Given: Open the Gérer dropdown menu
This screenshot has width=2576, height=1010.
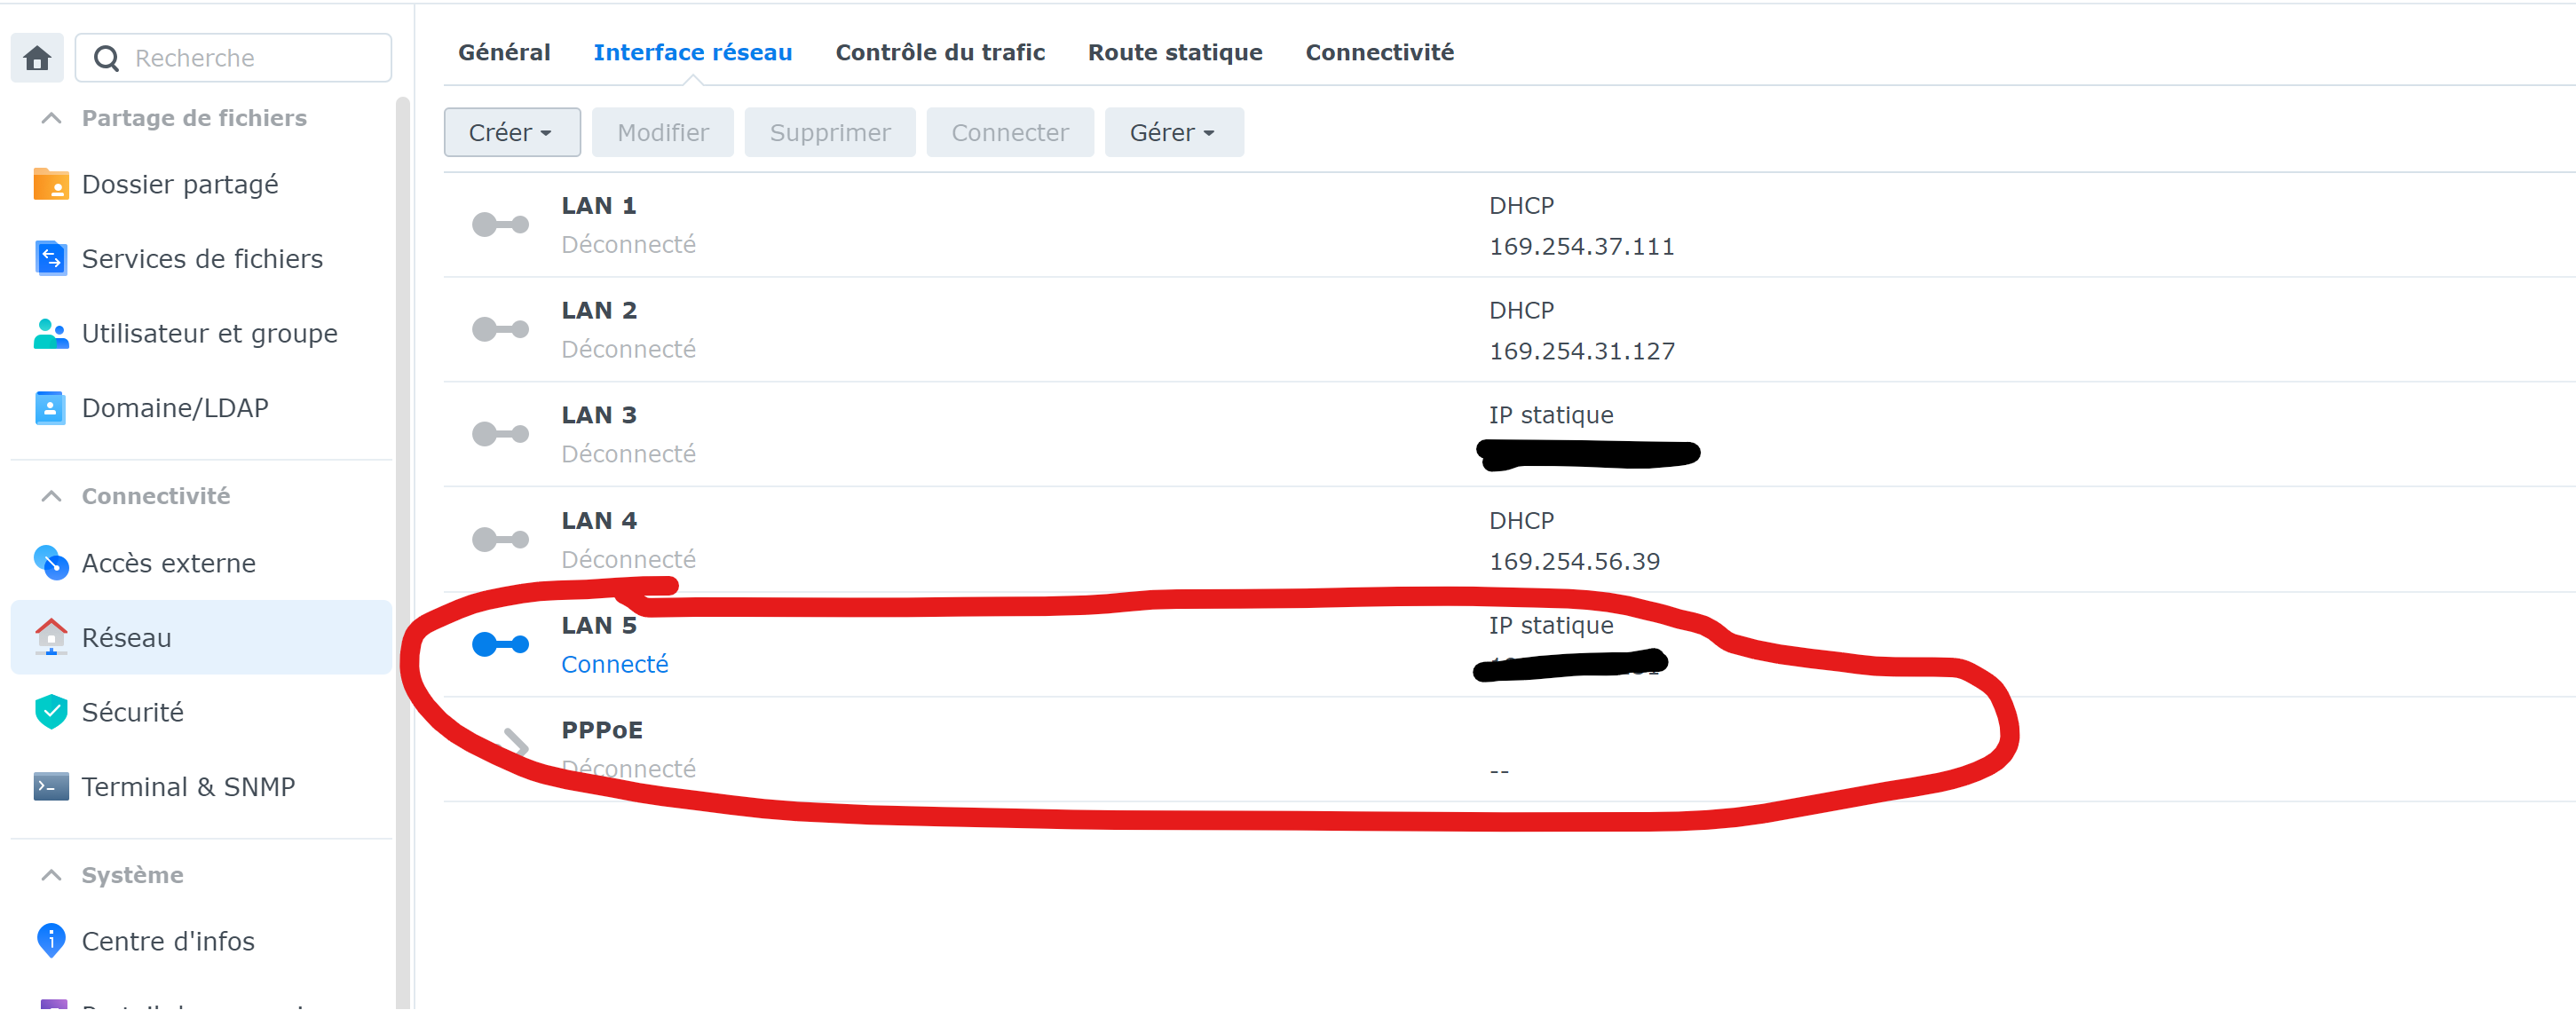Looking at the screenshot, I should 1172,133.
